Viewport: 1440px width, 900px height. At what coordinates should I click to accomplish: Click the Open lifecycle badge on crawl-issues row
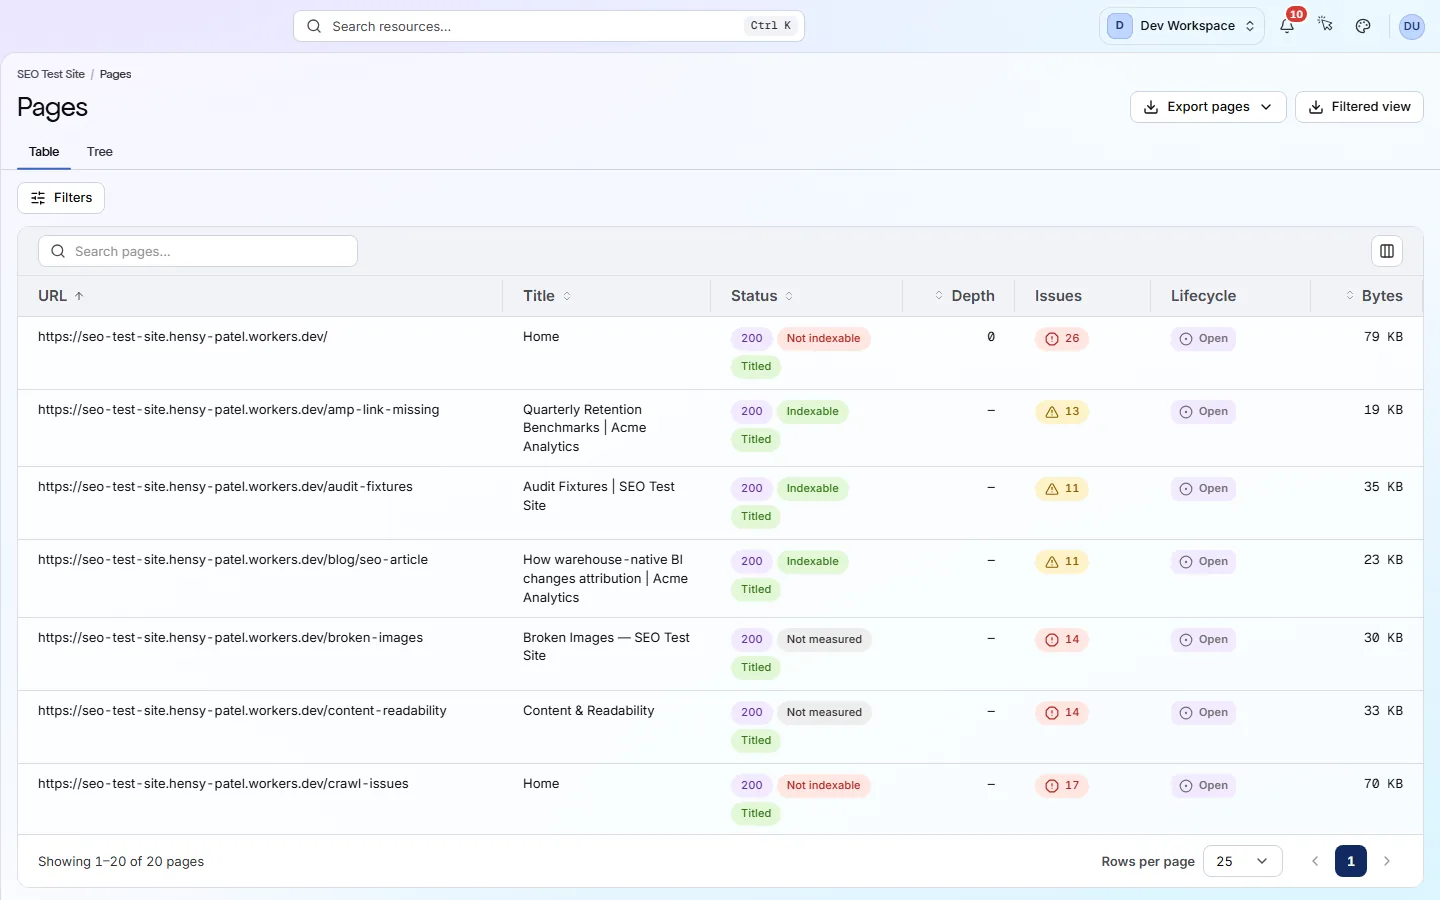1203,786
